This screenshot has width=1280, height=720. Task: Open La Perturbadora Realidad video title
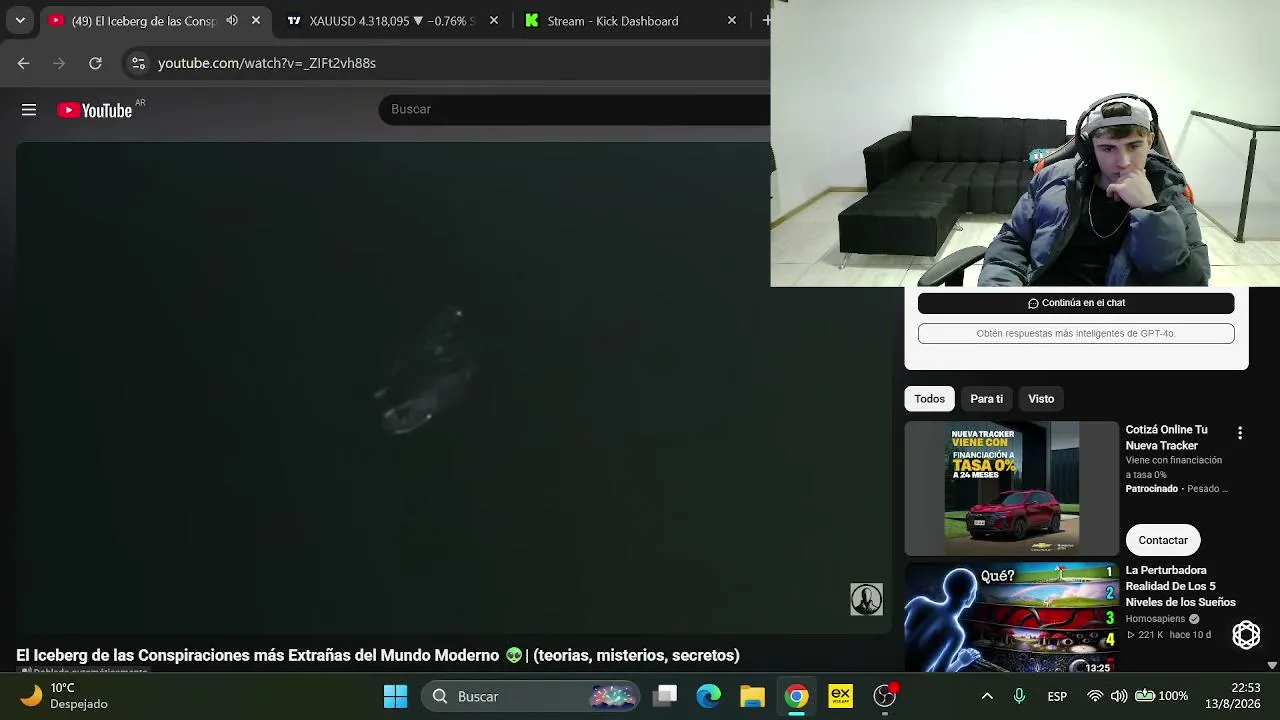tap(1181, 586)
